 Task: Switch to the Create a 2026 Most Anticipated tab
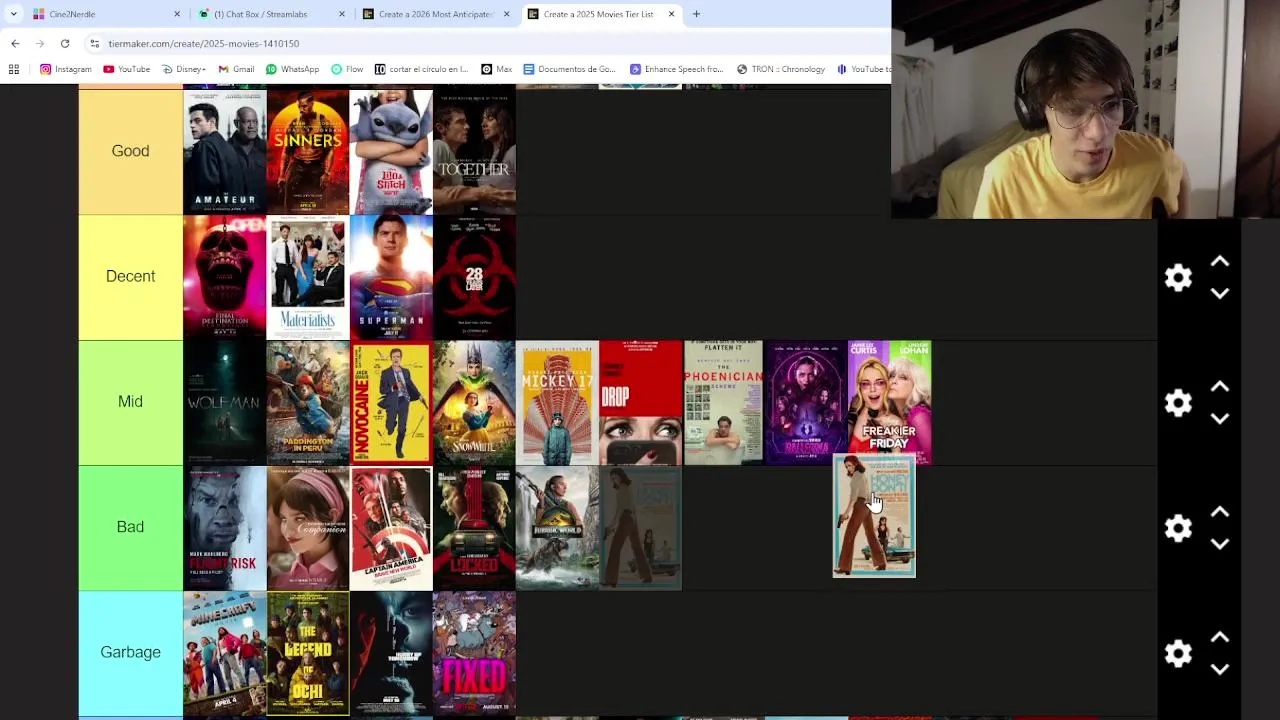coord(437,14)
